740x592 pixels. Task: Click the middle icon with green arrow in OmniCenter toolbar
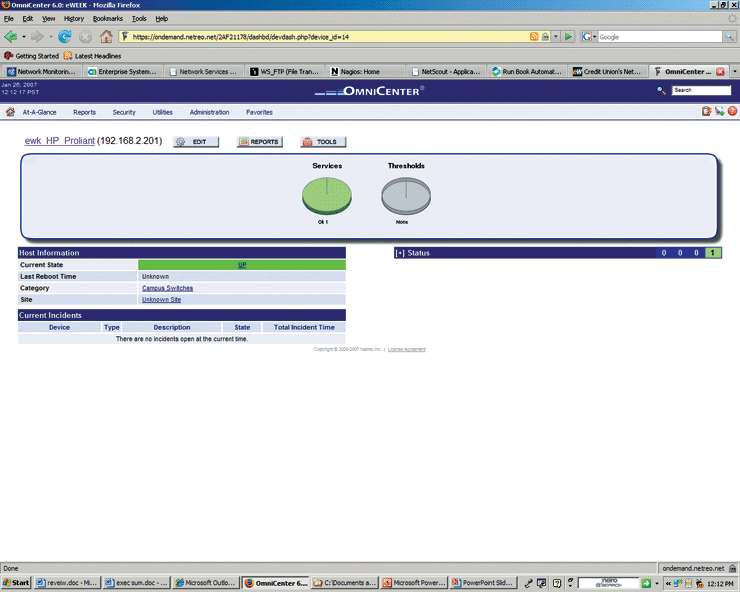tap(719, 111)
